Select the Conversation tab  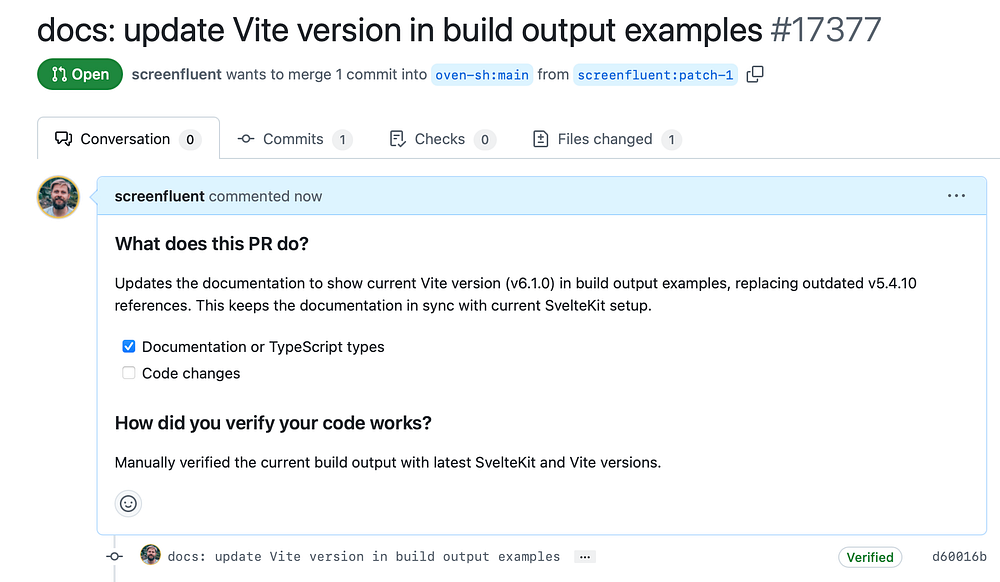126,139
